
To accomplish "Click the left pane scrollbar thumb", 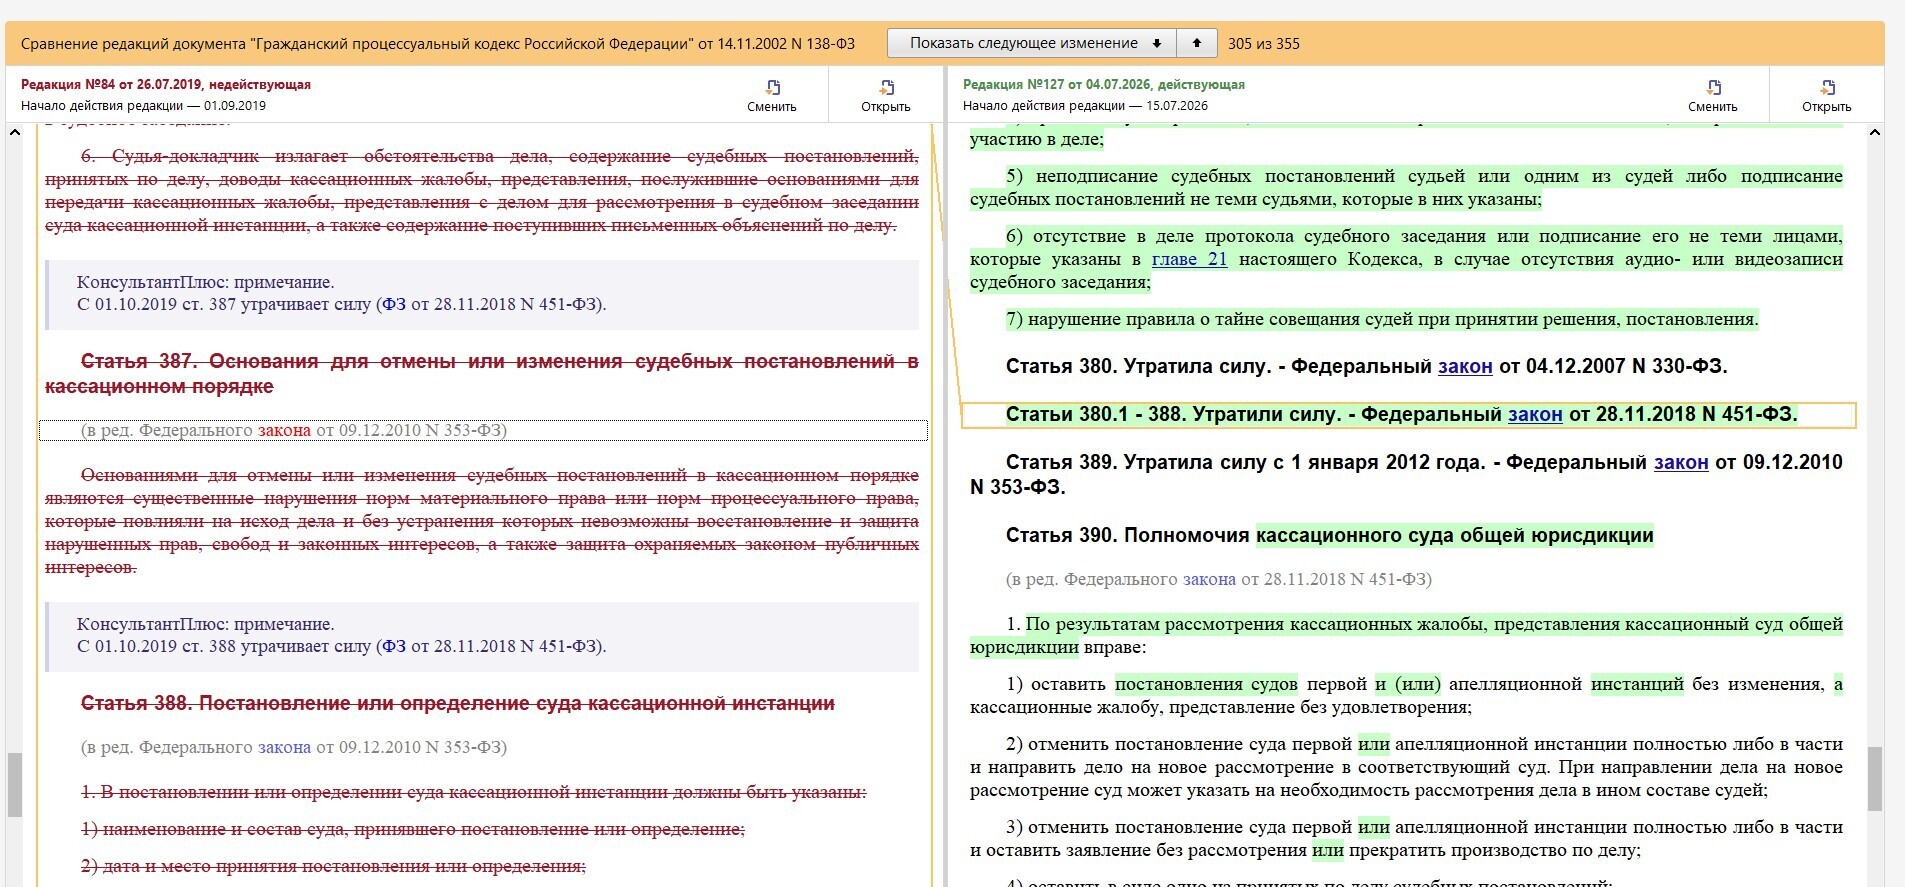I will pyautogui.click(x=15, y=785).
